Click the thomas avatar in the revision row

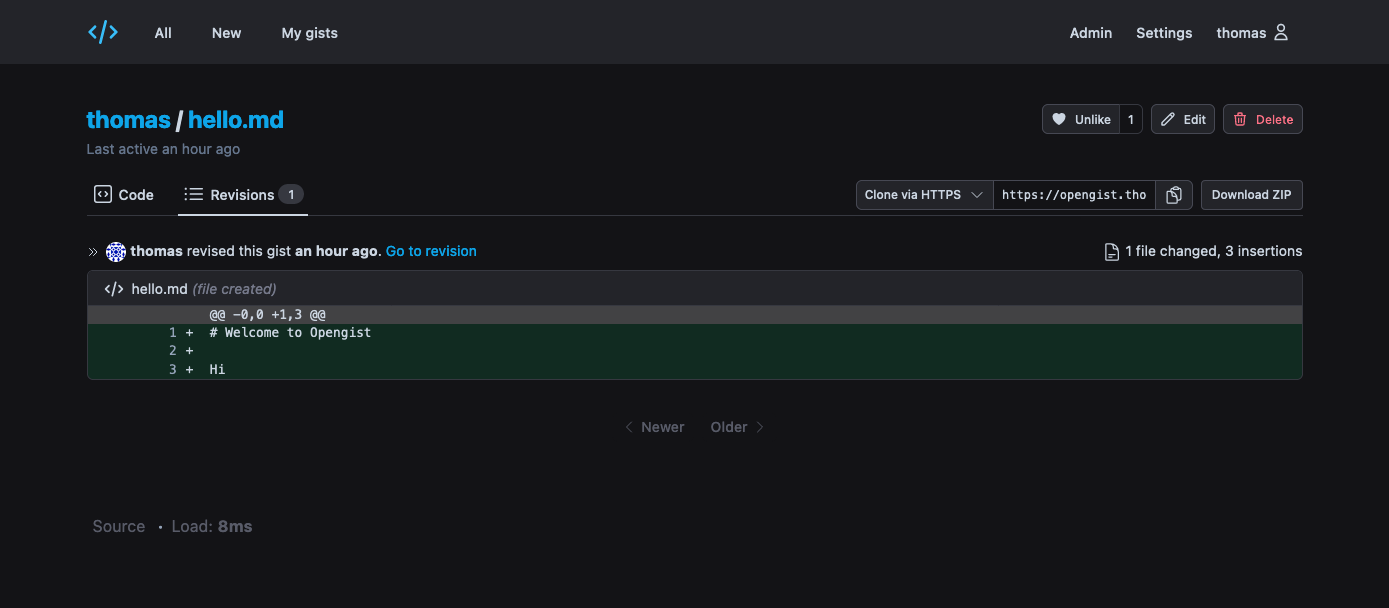(116, 251)
